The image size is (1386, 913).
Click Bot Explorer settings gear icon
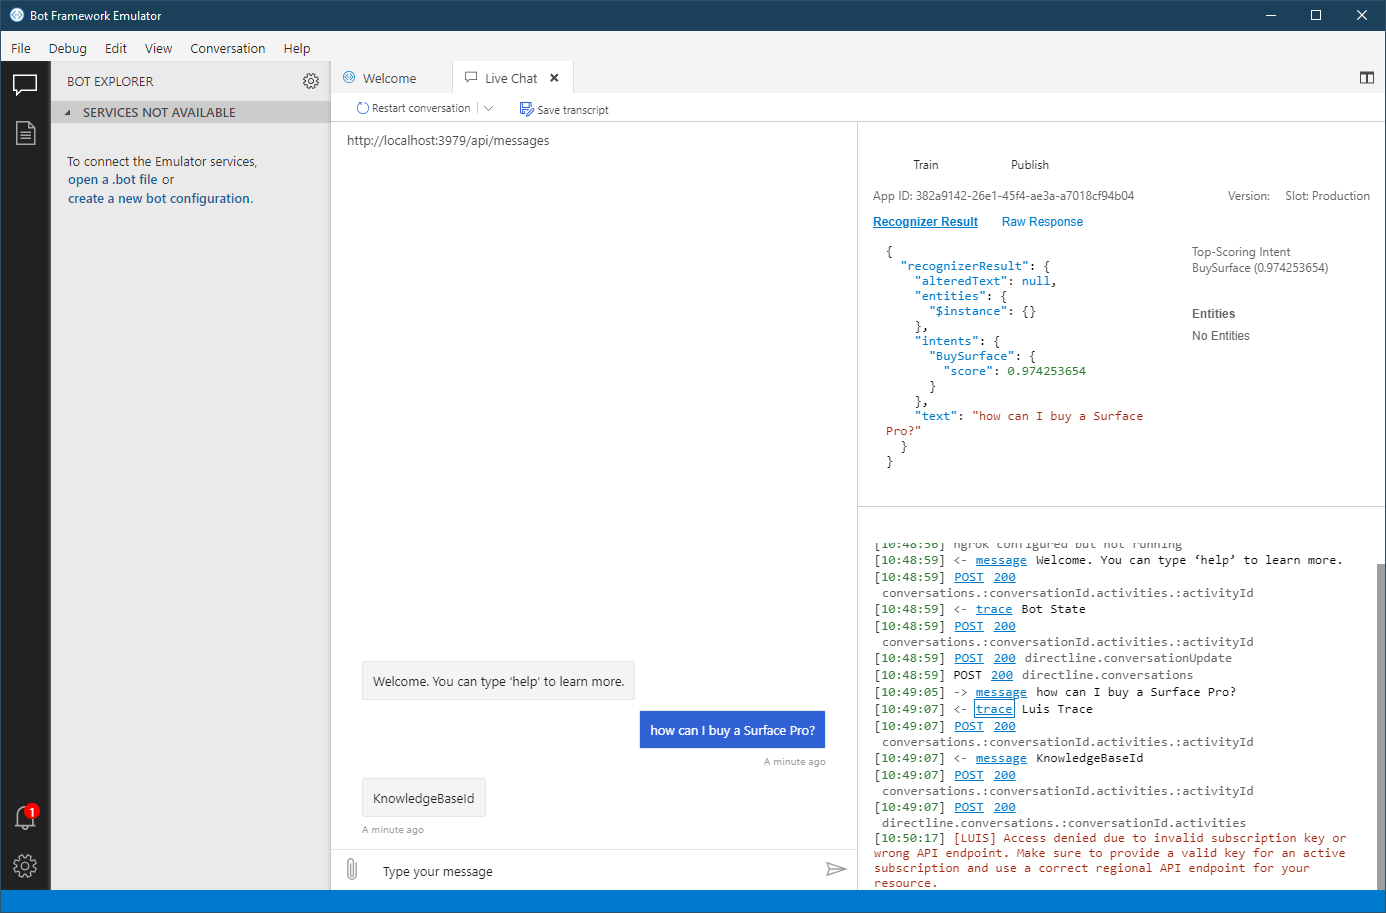click(311, 81)
